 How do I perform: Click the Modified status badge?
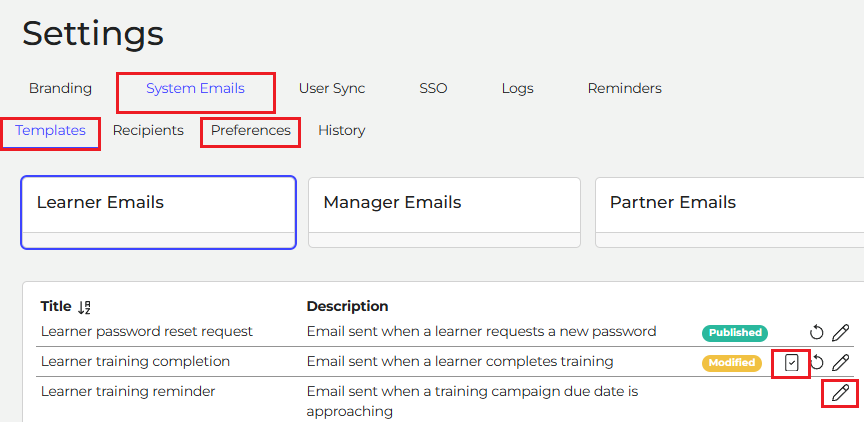732,363
